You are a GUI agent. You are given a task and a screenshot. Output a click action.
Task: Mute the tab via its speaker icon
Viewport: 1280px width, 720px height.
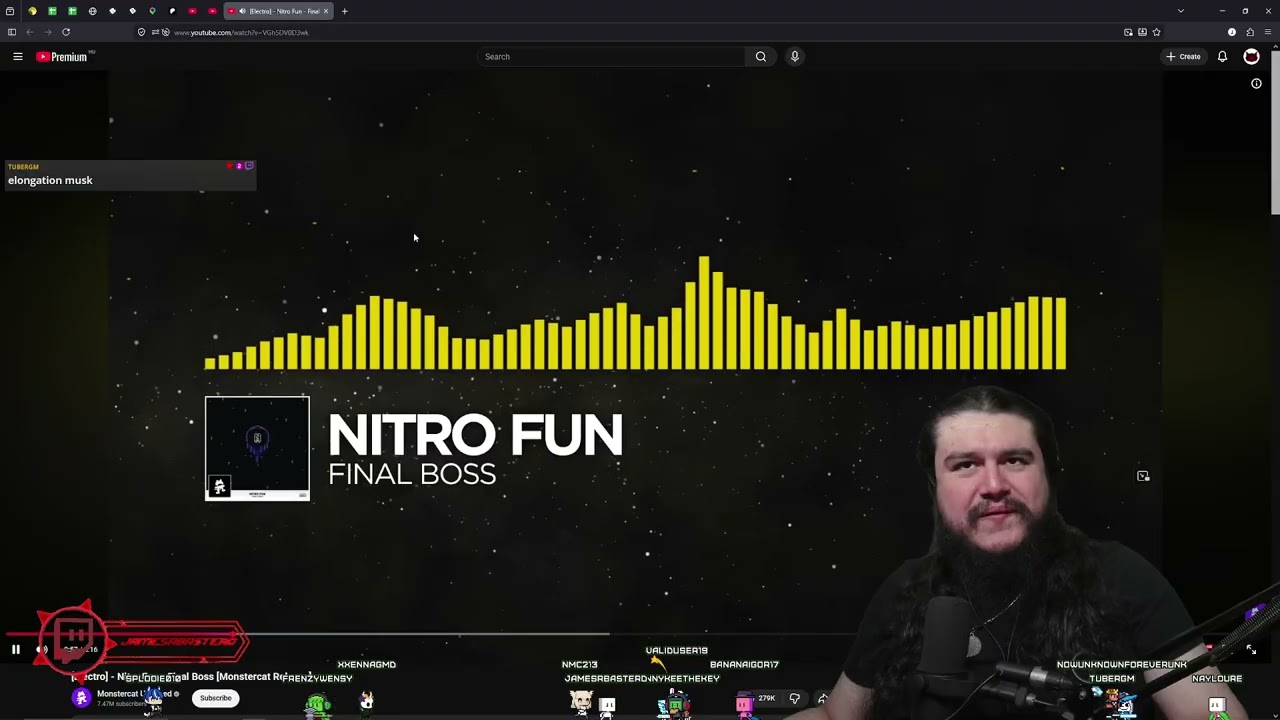[242, 11]
